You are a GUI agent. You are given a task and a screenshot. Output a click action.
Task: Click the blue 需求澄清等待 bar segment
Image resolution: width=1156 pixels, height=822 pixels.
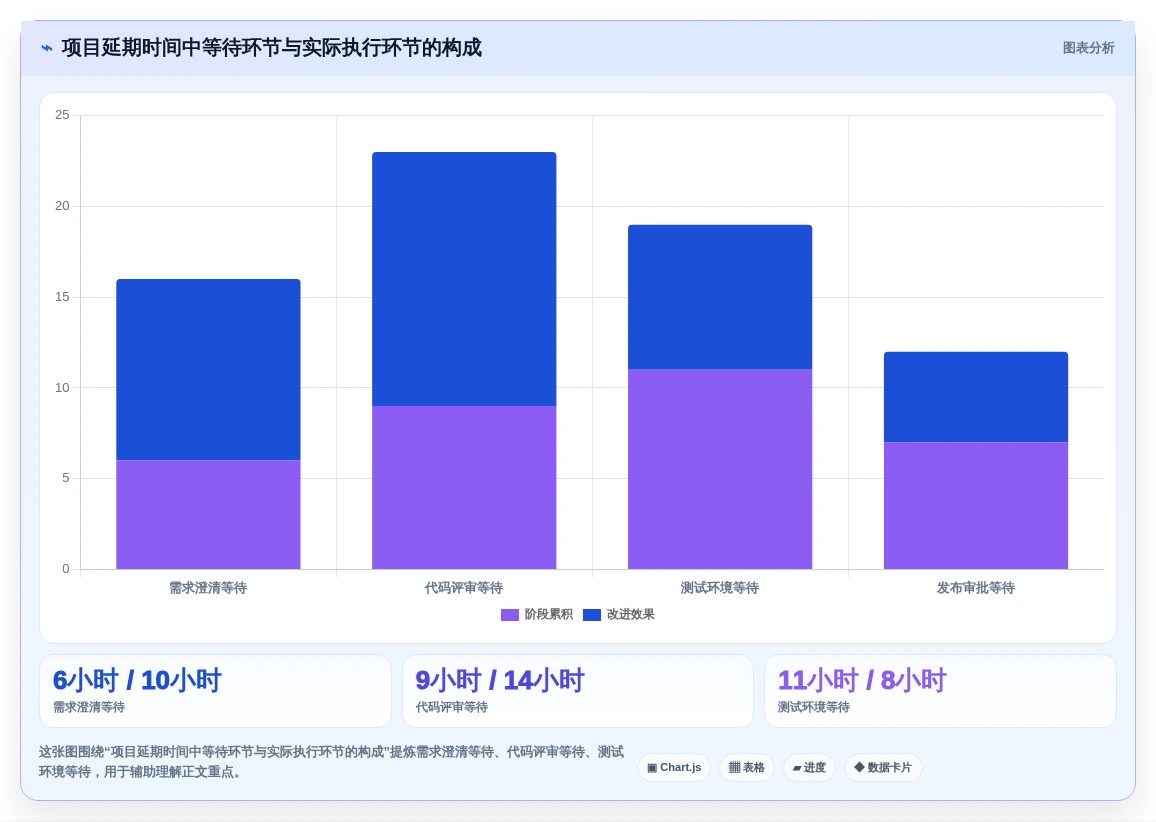click(x=208, y=369)
